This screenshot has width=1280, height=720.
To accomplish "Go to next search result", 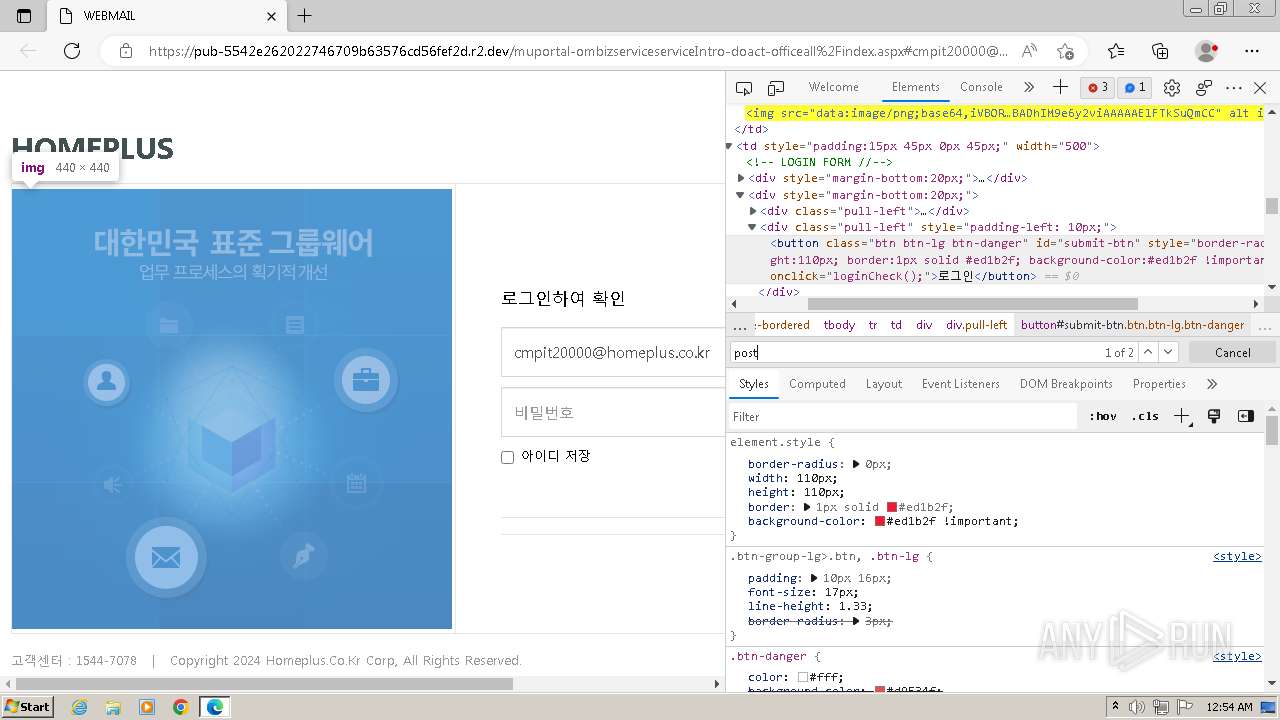I will [1168, 352].
